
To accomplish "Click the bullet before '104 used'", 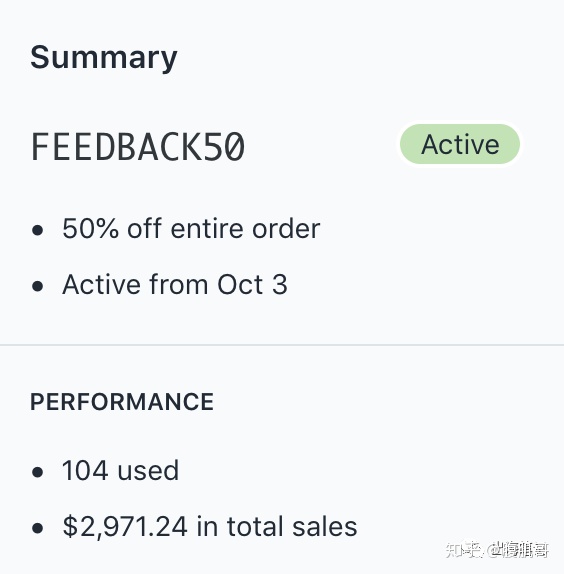I will (x=37, y=472).
